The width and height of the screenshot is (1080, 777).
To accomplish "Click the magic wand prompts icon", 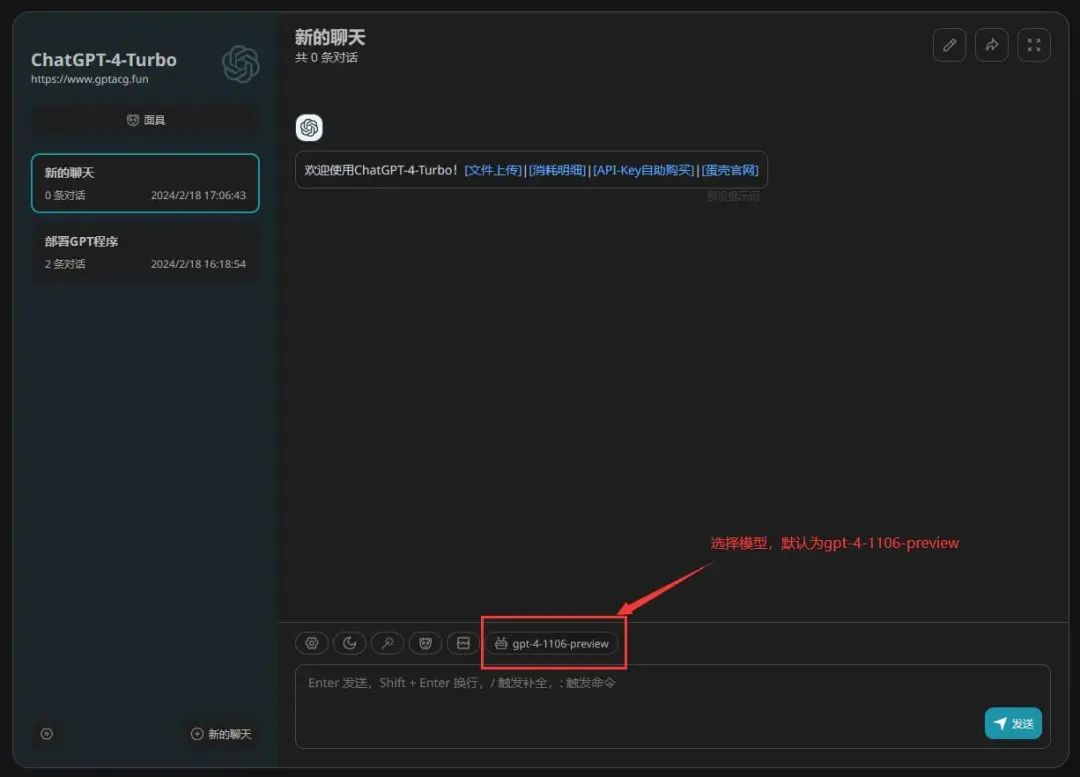I will pyautogui.click(x=387, y=643).
